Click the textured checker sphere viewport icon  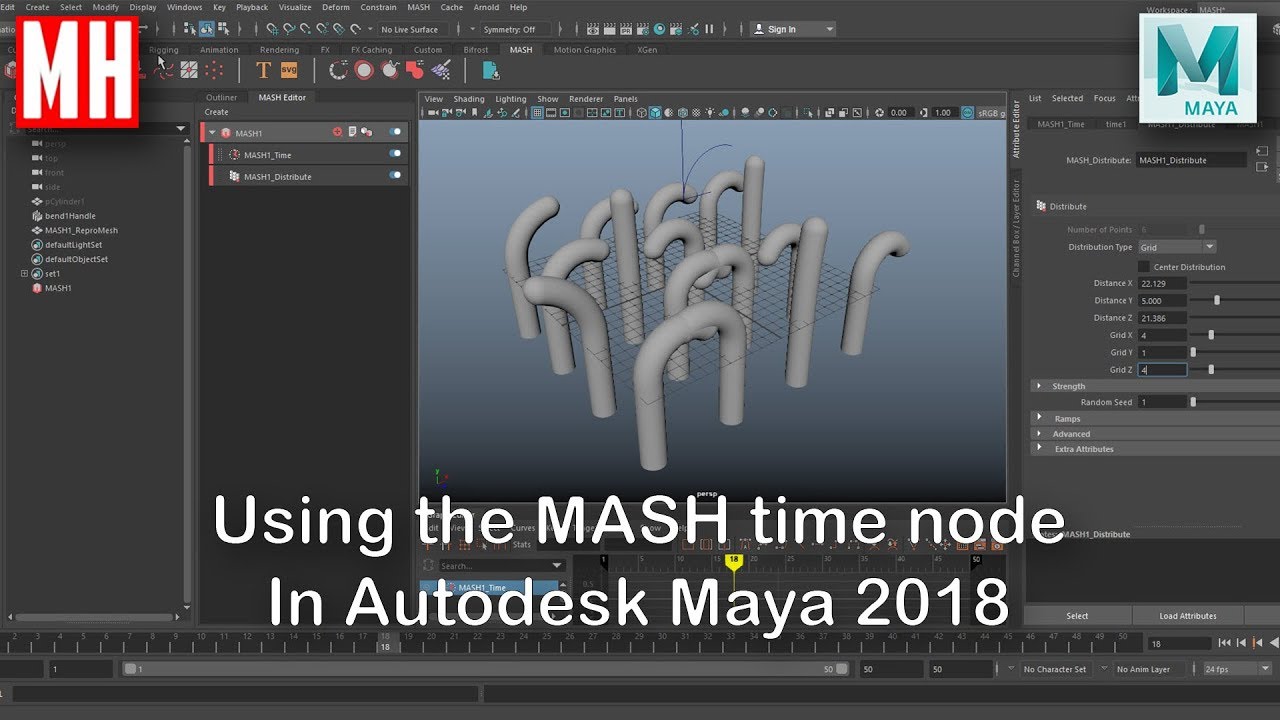point(697,113)
